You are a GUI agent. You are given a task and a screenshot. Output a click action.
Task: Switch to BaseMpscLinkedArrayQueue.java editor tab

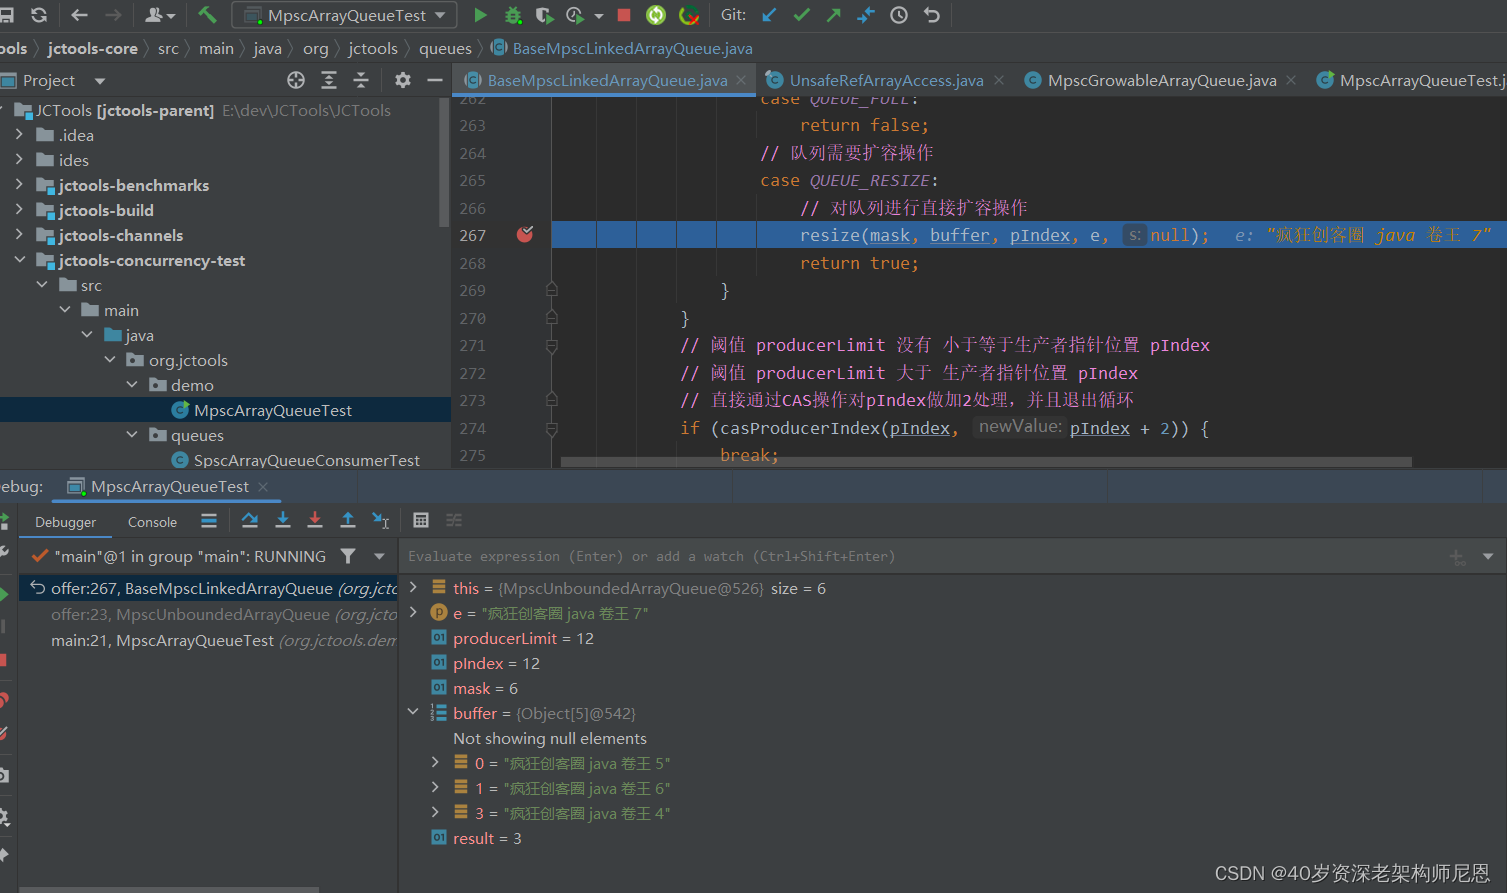point(607,81)
